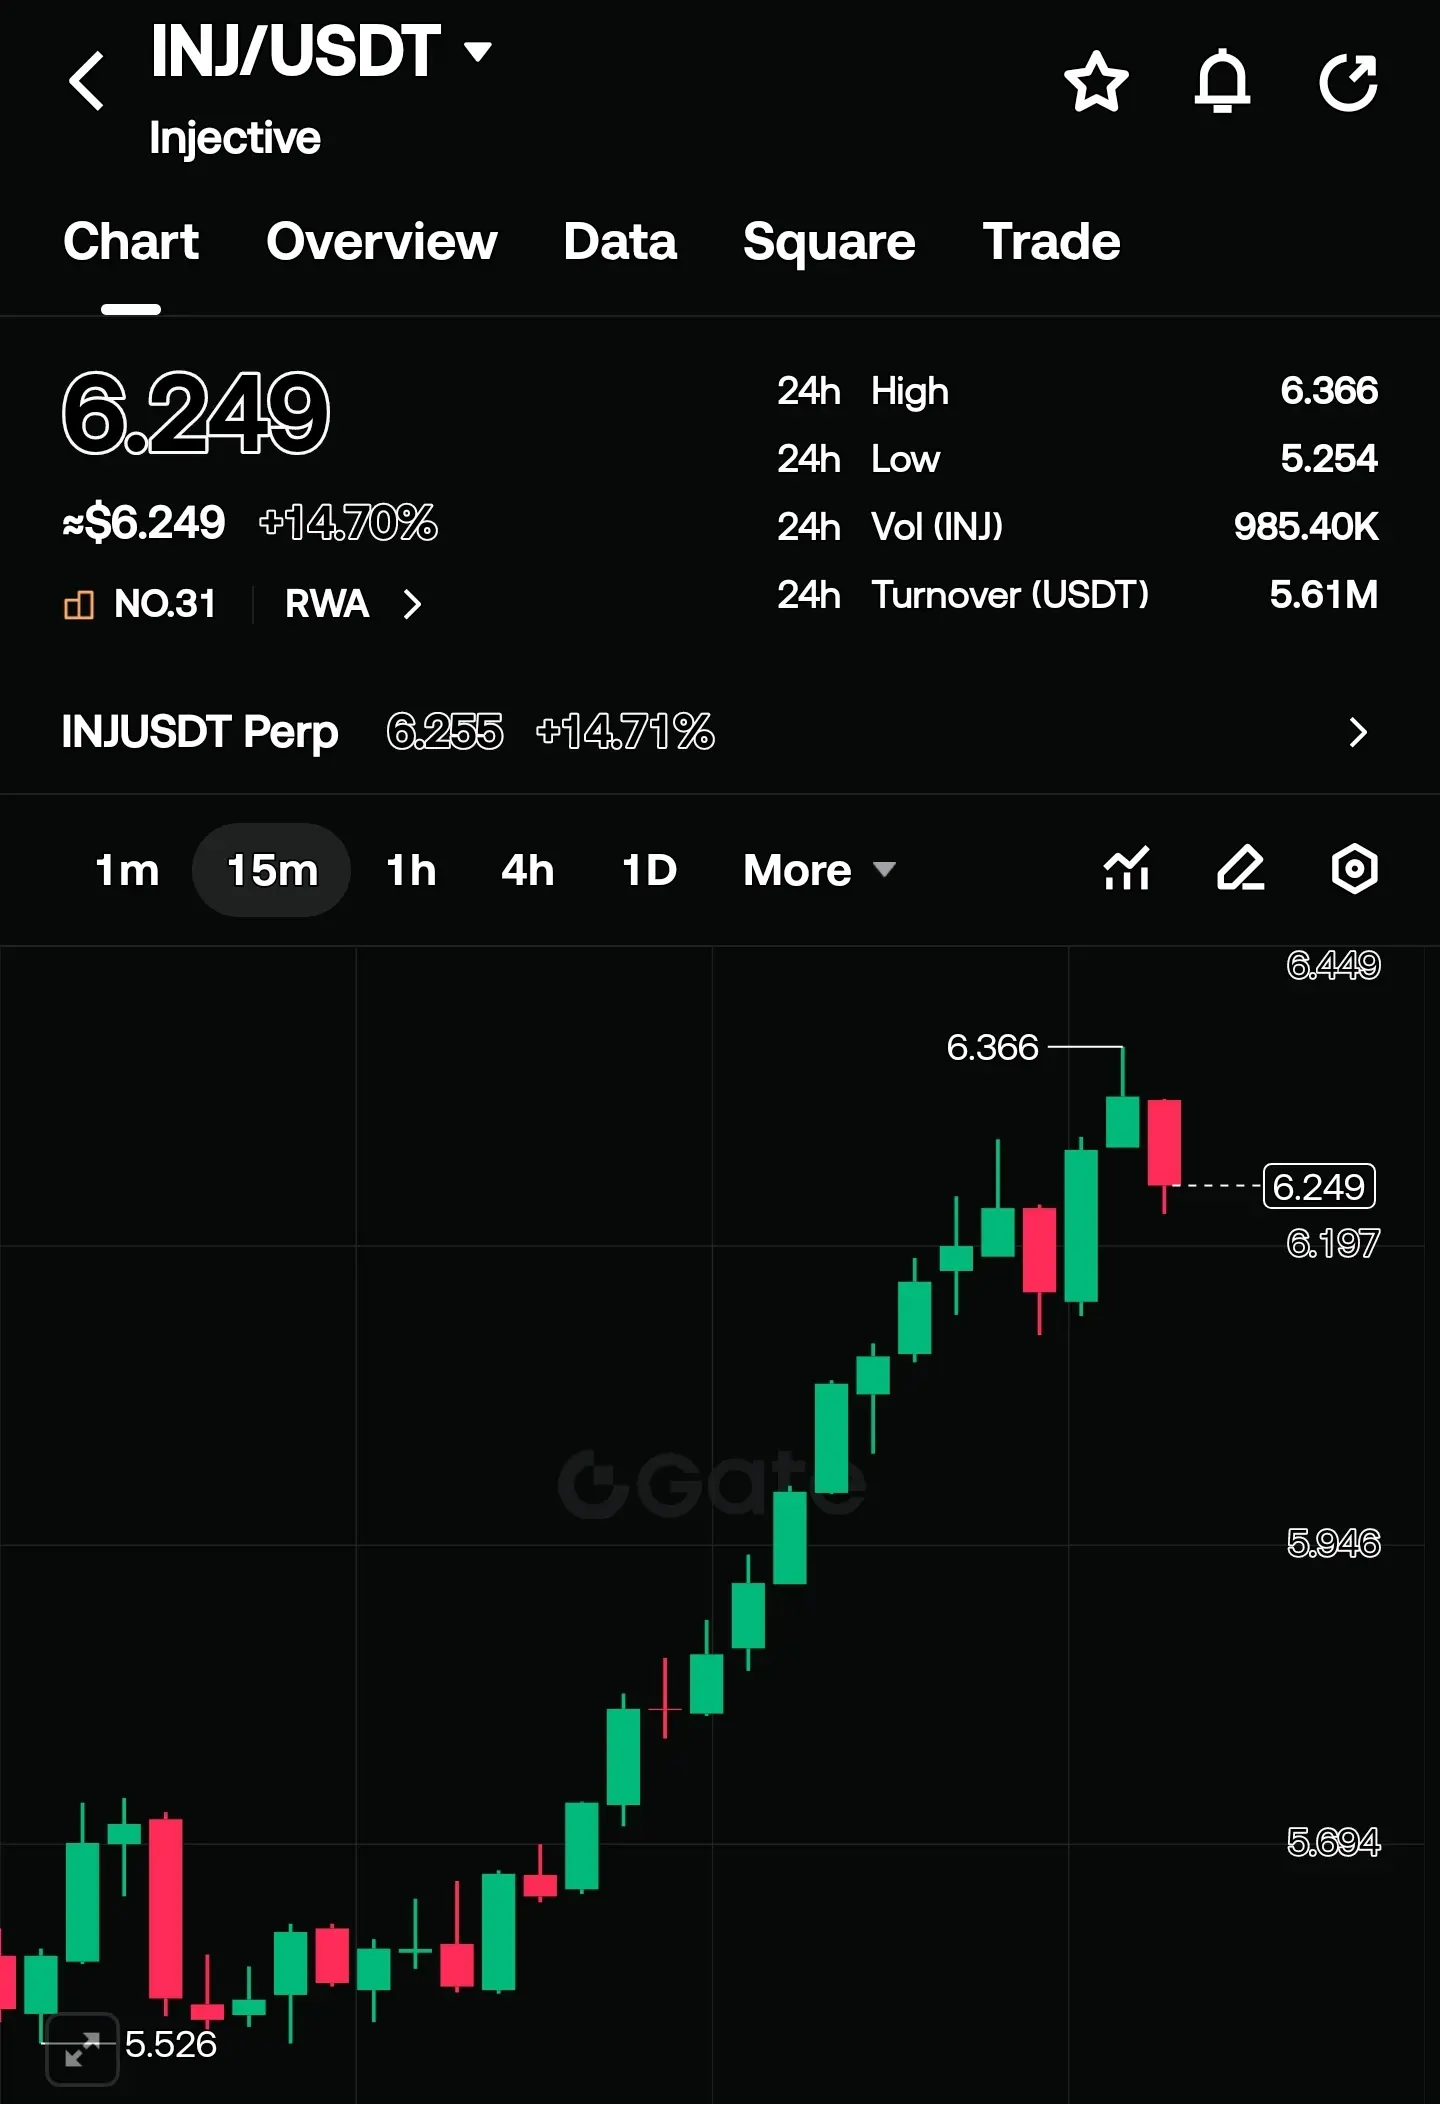Screen dimensions: 1440x2104
Task: Open INJUSDT Perp details chevron
Action: coord(1357,732)
